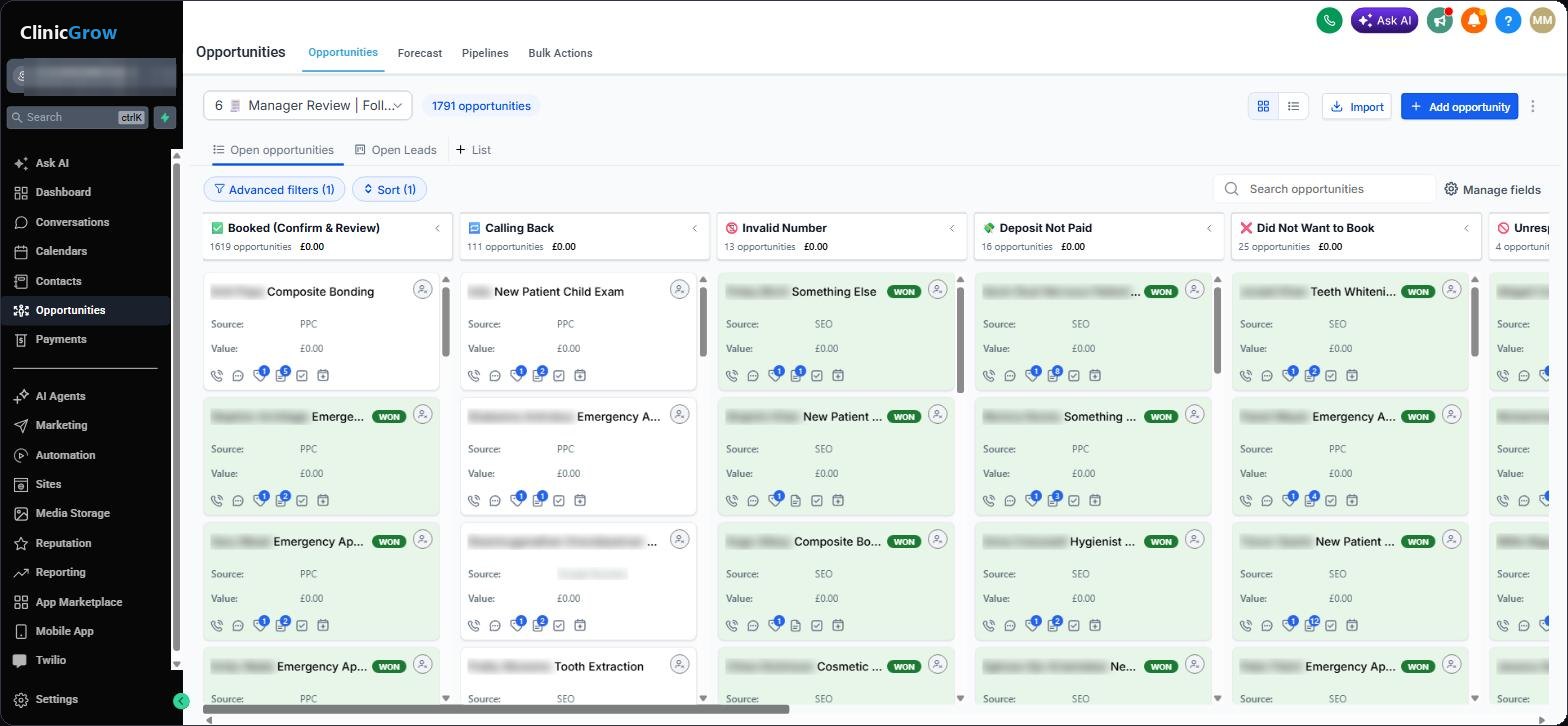This screenshot has height=726, width=1568.
Task: Click the green lightning quick actions icon
Action: [x=165, y=117]
